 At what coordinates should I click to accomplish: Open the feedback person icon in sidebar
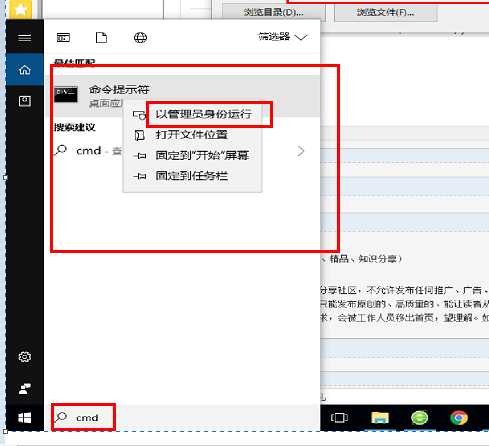click(x=25, y=388)
